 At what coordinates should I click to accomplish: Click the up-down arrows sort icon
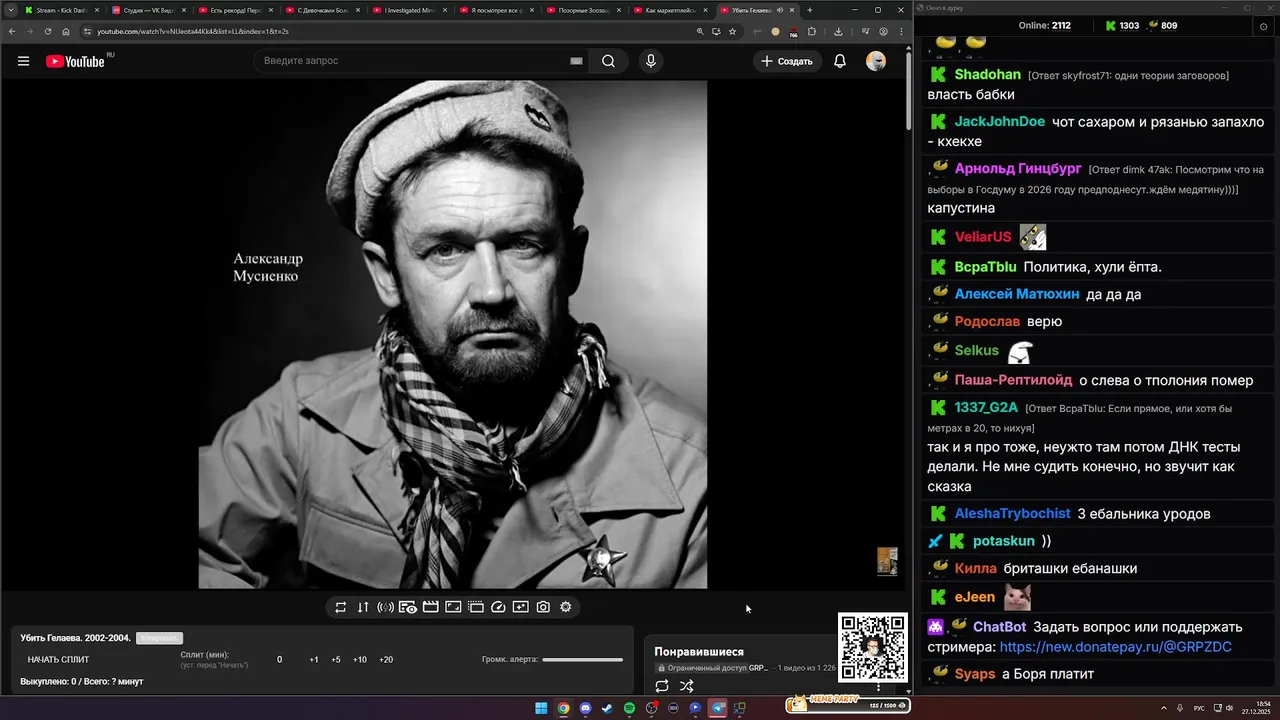coord(363,607)
